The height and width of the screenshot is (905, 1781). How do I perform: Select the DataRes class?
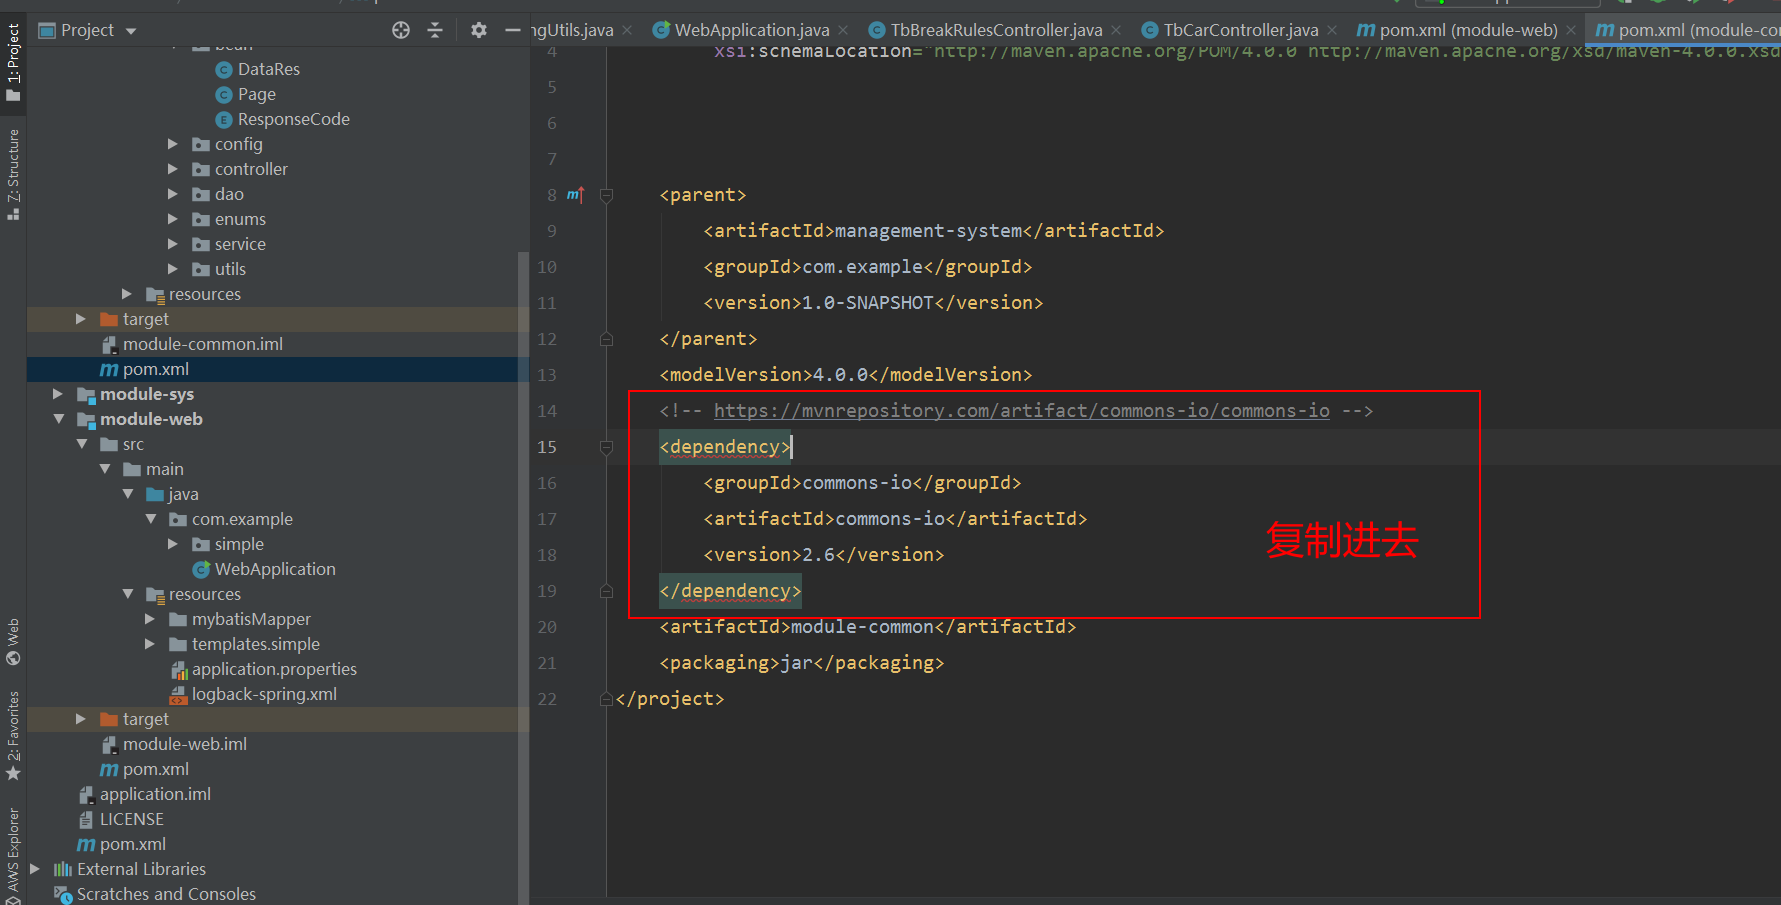pos(269,69)
